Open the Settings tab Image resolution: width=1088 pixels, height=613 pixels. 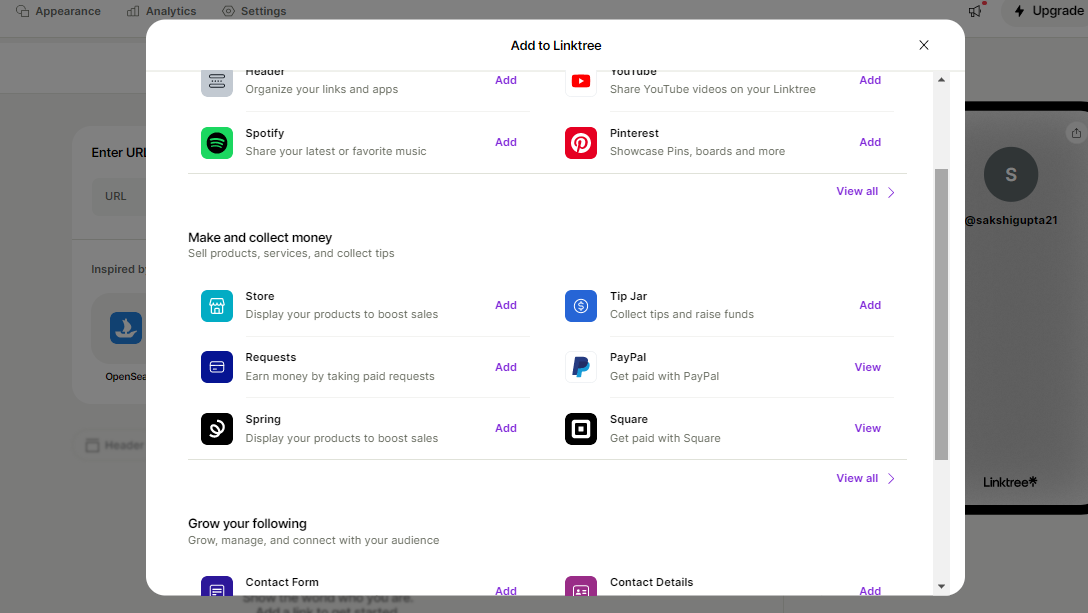point(254,11)
